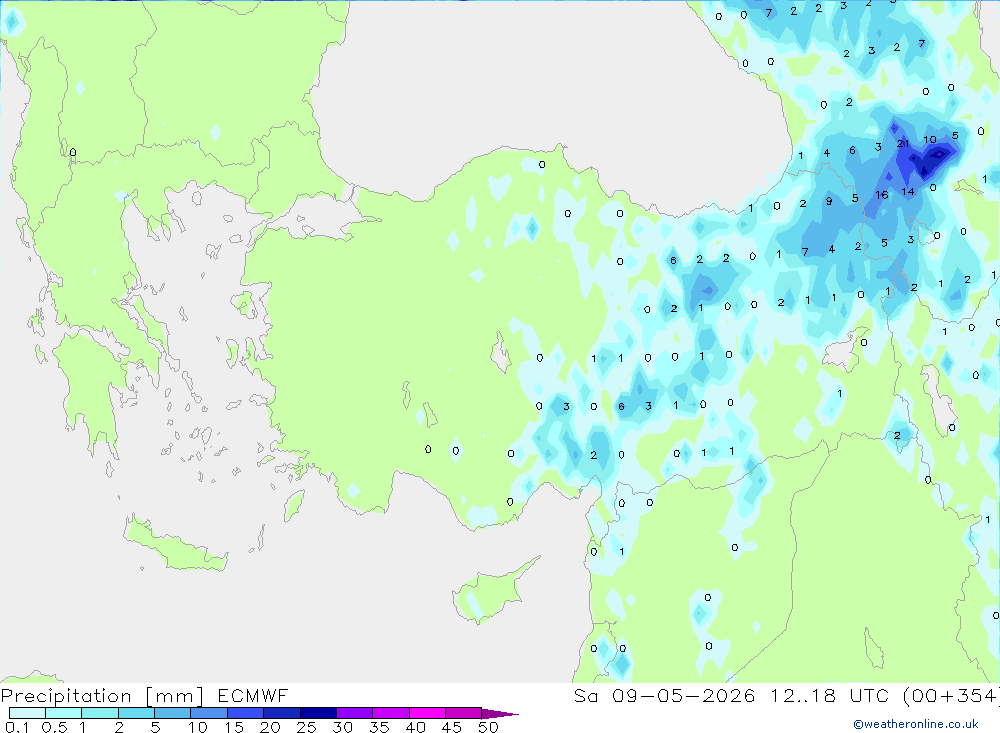
Task: Open the weatheronline.co.uk copyright link
Action: 916,724
